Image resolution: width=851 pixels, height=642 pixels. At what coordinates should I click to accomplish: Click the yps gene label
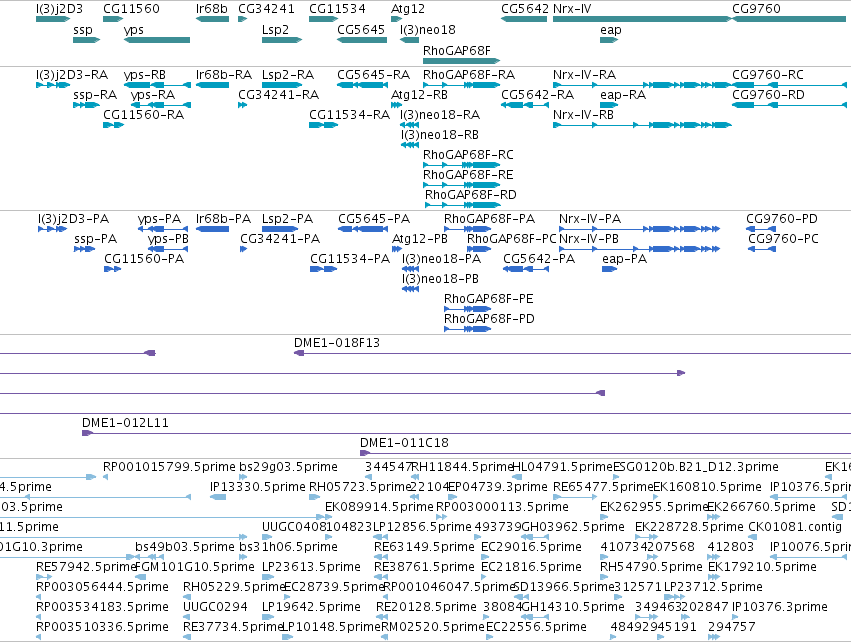click(x=134, y=30)
